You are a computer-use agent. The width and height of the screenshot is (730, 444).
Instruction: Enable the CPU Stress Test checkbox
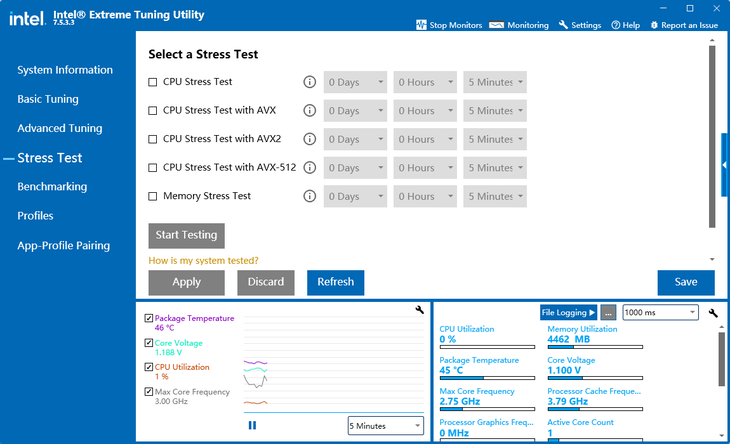[153, 82]
